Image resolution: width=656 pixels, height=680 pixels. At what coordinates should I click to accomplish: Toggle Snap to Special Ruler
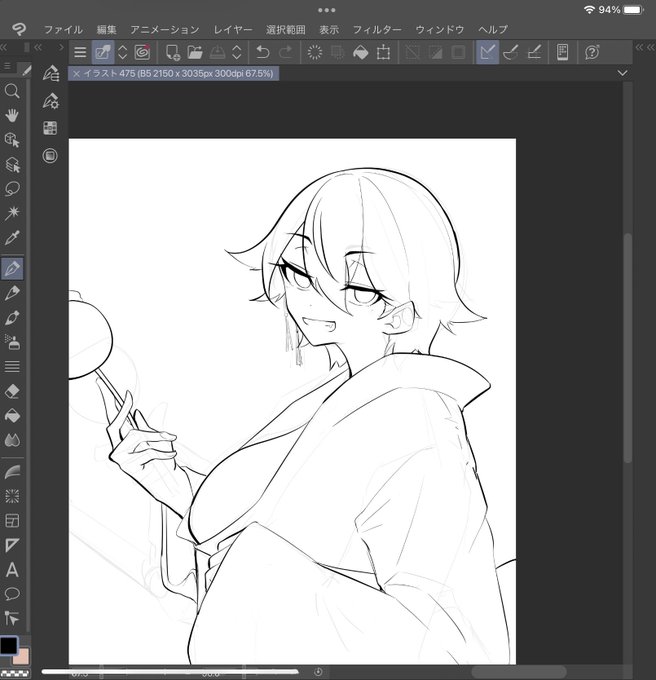(x=511, y=52)
